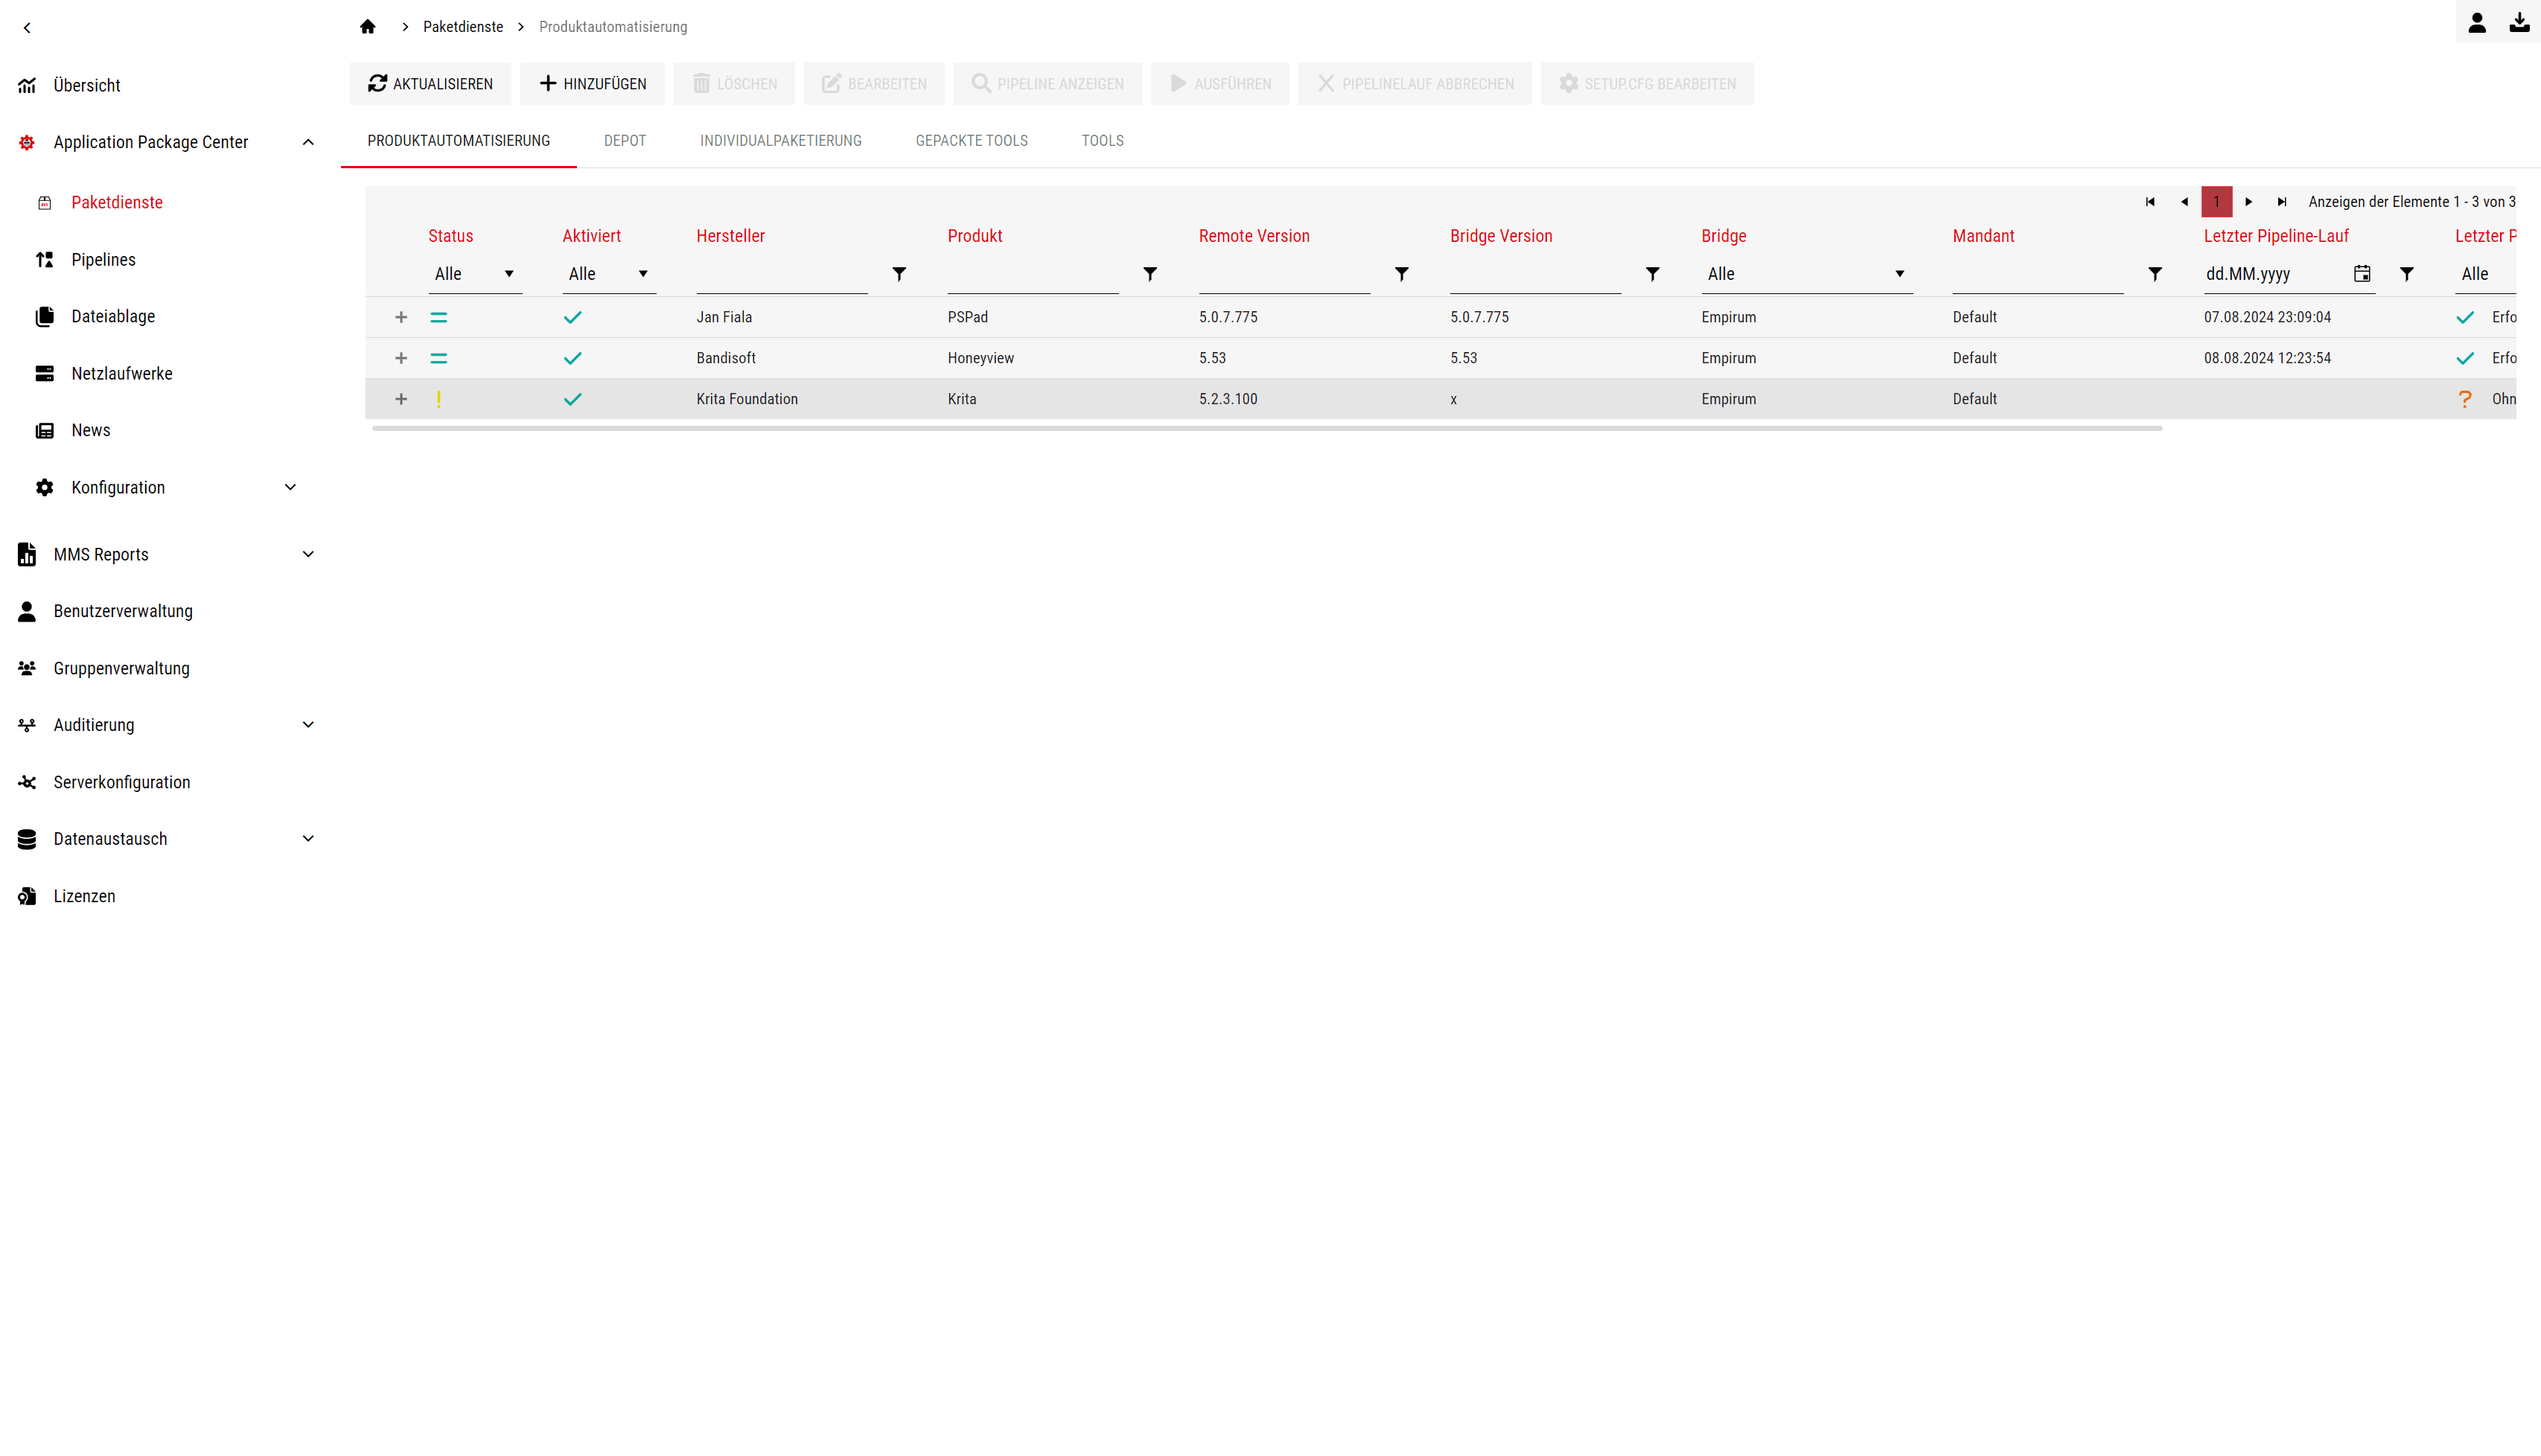This screenshot has width=2541, height=1456.
Task: Open Paketdienste in sidebar
Action: pyautogui.click(x=117, y=203)
